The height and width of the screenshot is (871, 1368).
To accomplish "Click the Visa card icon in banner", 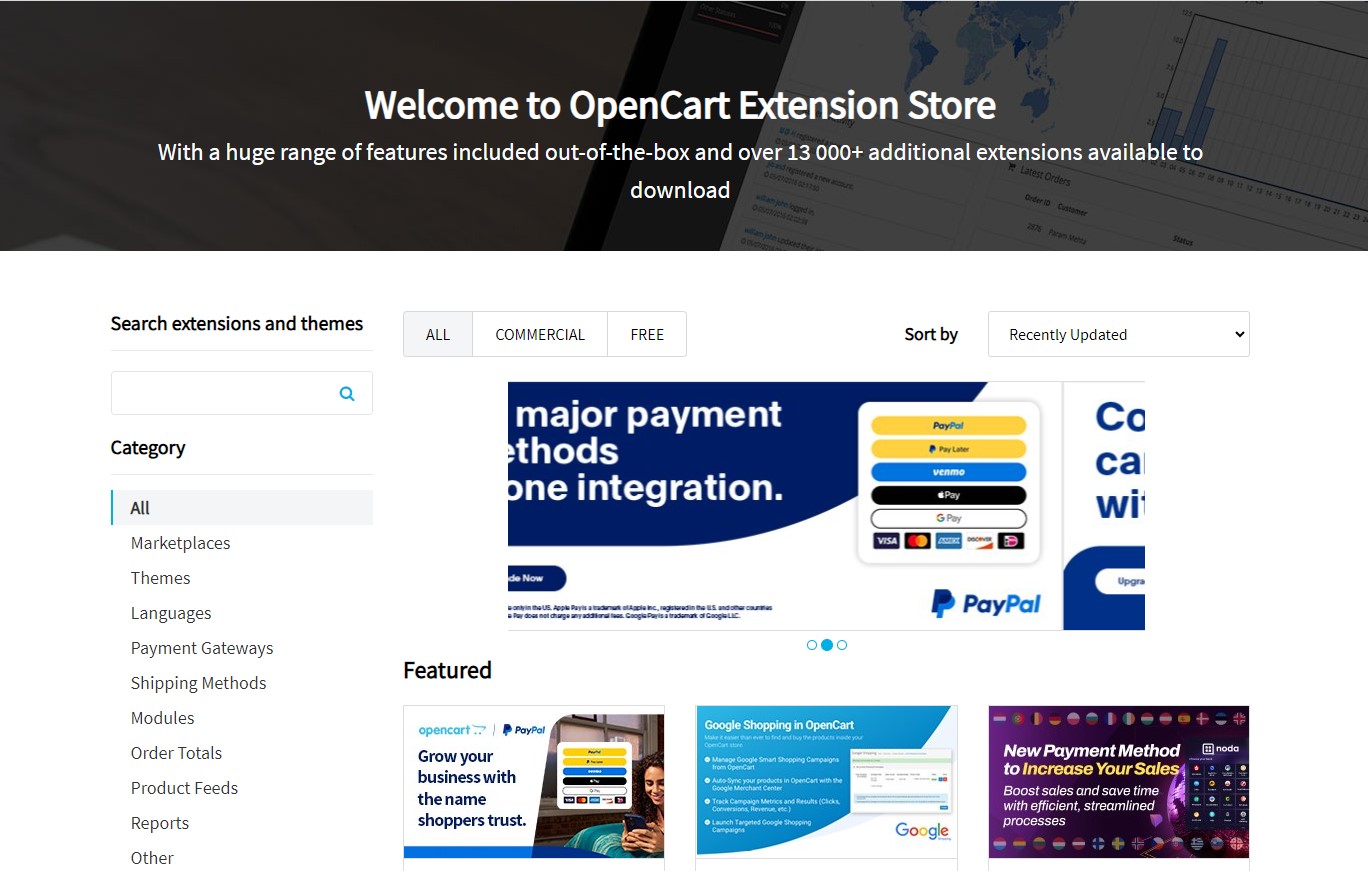I will pyautogui.click(x=886, y=541).
